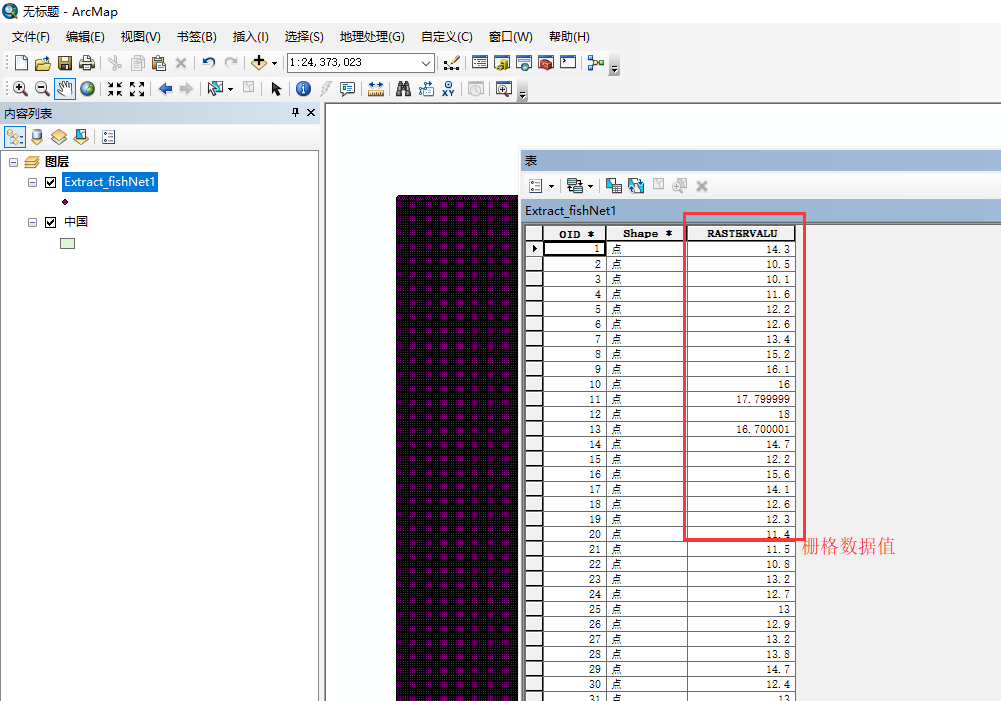Click Select By Attributes in table

[614, 186]
